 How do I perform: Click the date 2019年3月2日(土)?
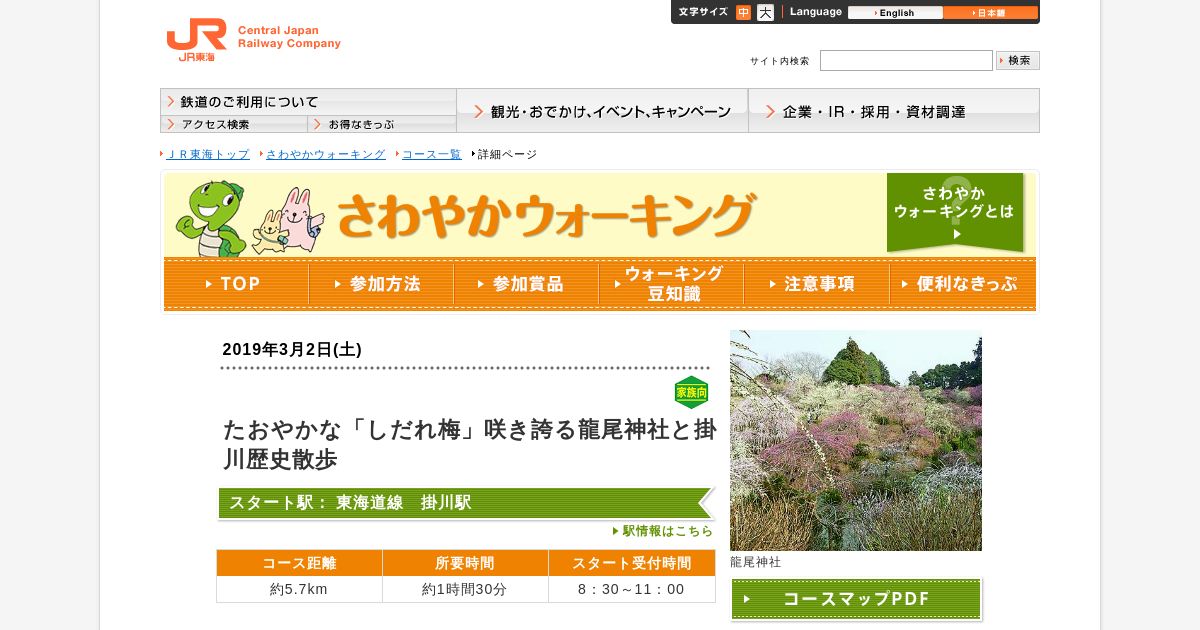(x=292, y=349)
